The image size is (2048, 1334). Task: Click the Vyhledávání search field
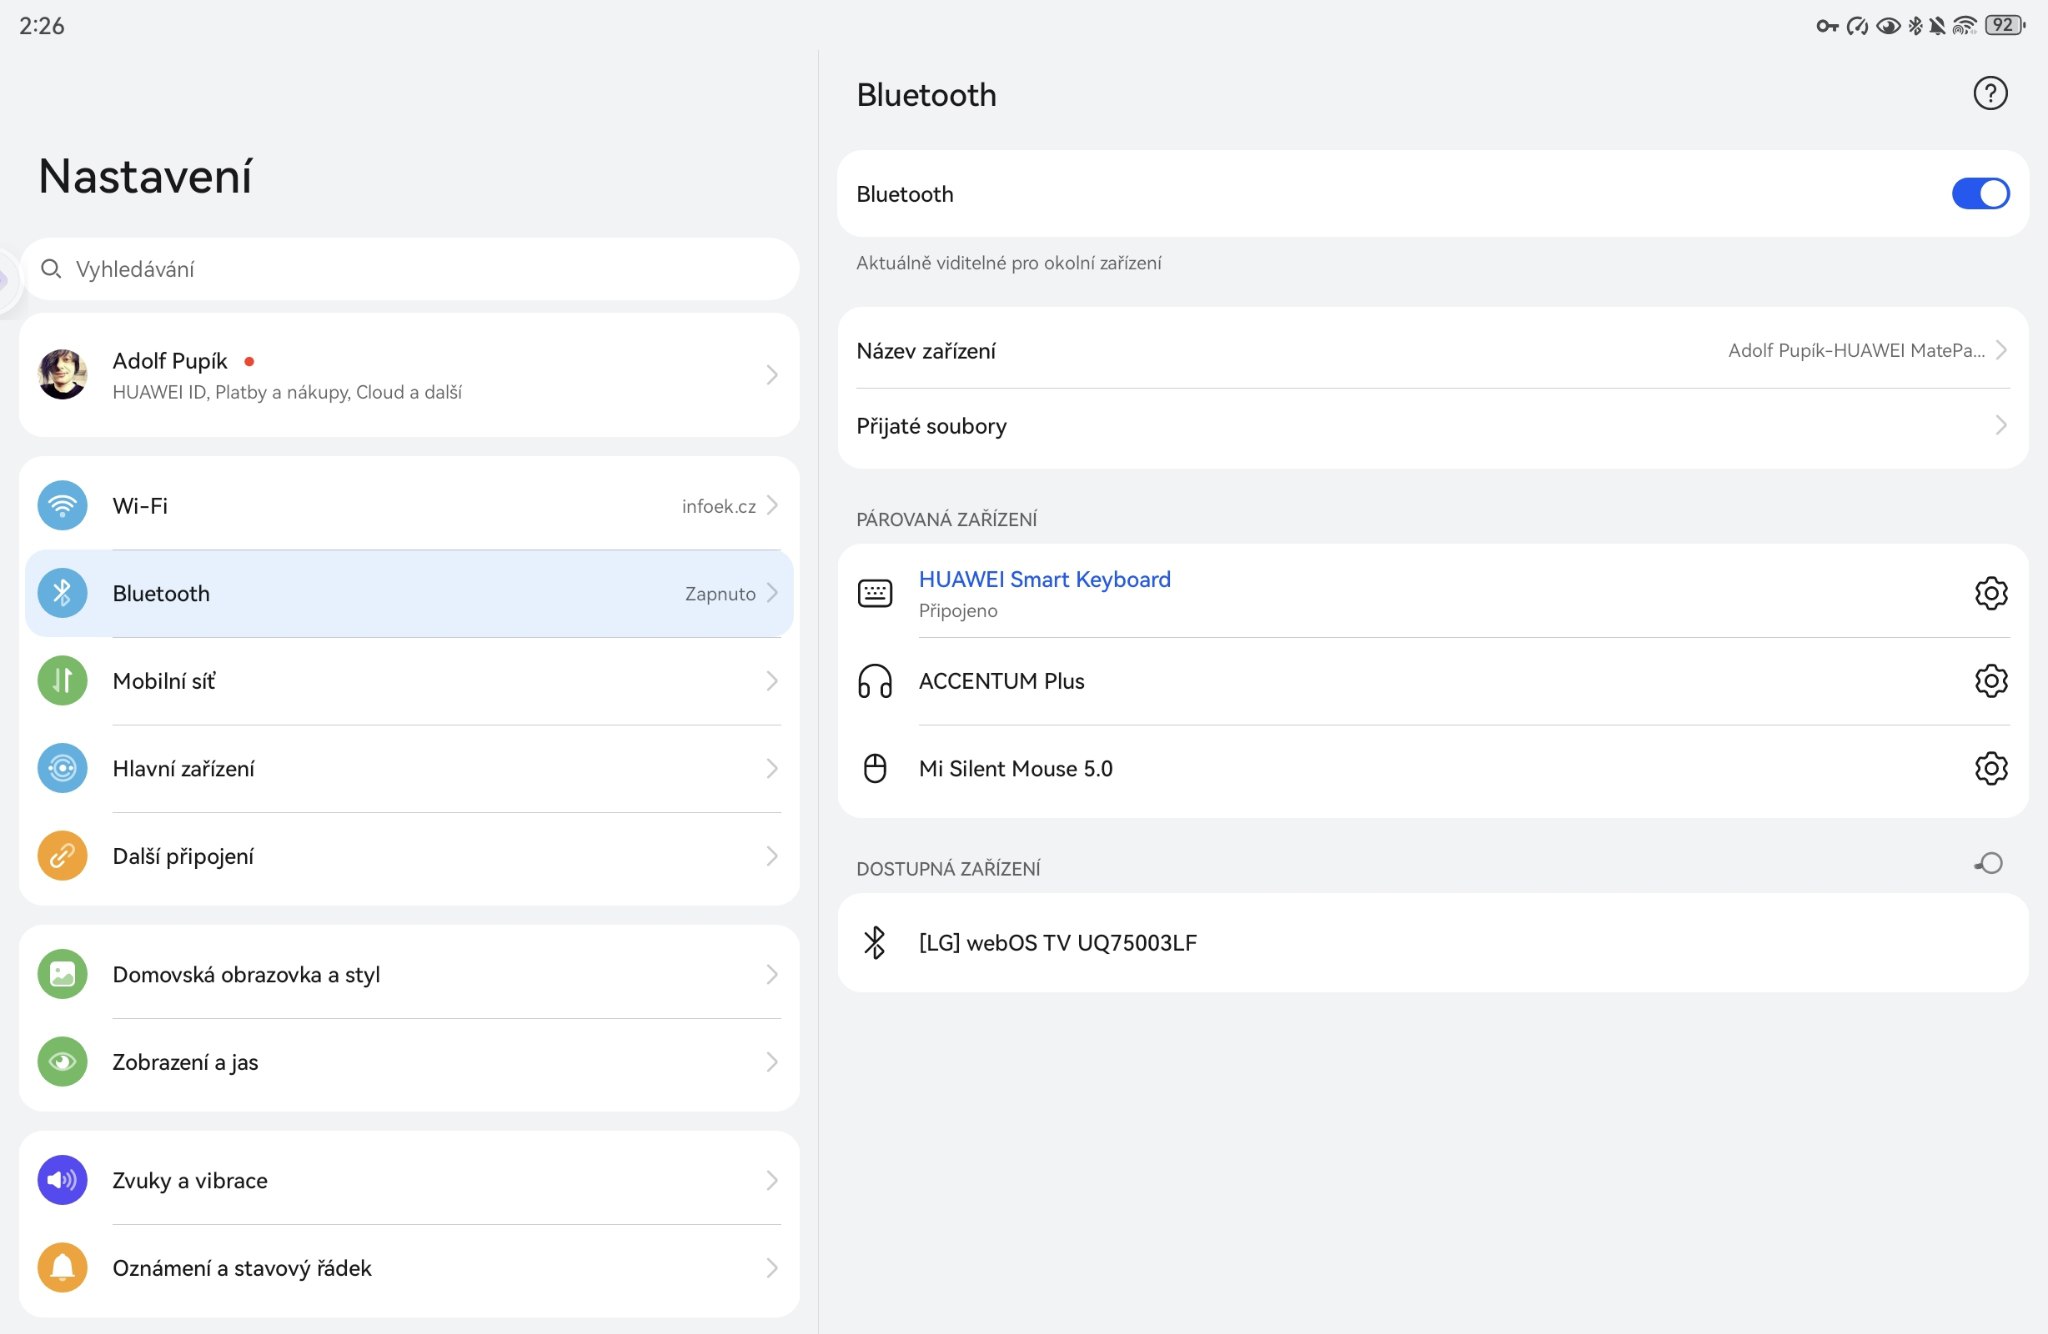click(410, 269)
